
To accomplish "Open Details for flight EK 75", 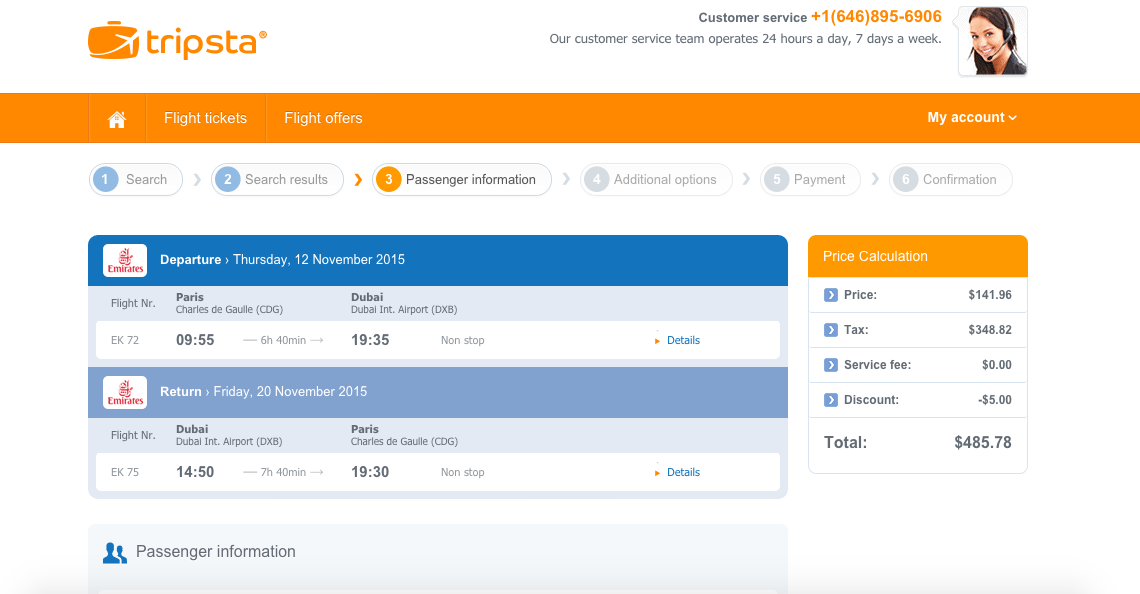I will pos(683,473).
